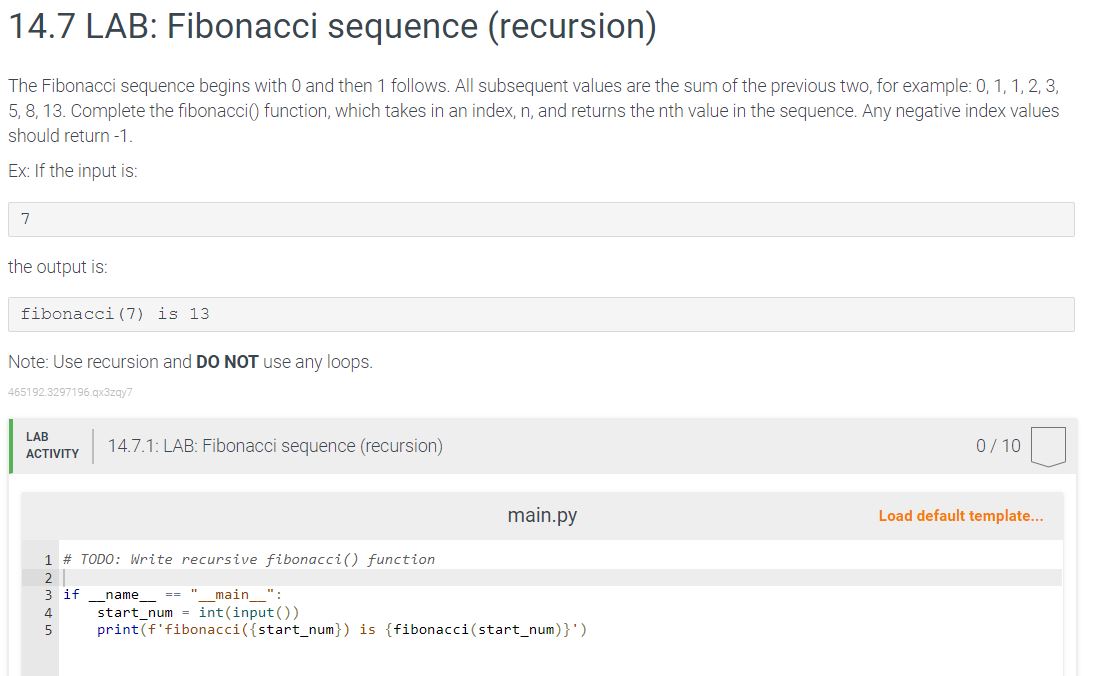Click the start_num = int(input()) code line
The width and height of the screenshot is (1105, 676).
tap(198, 612)
